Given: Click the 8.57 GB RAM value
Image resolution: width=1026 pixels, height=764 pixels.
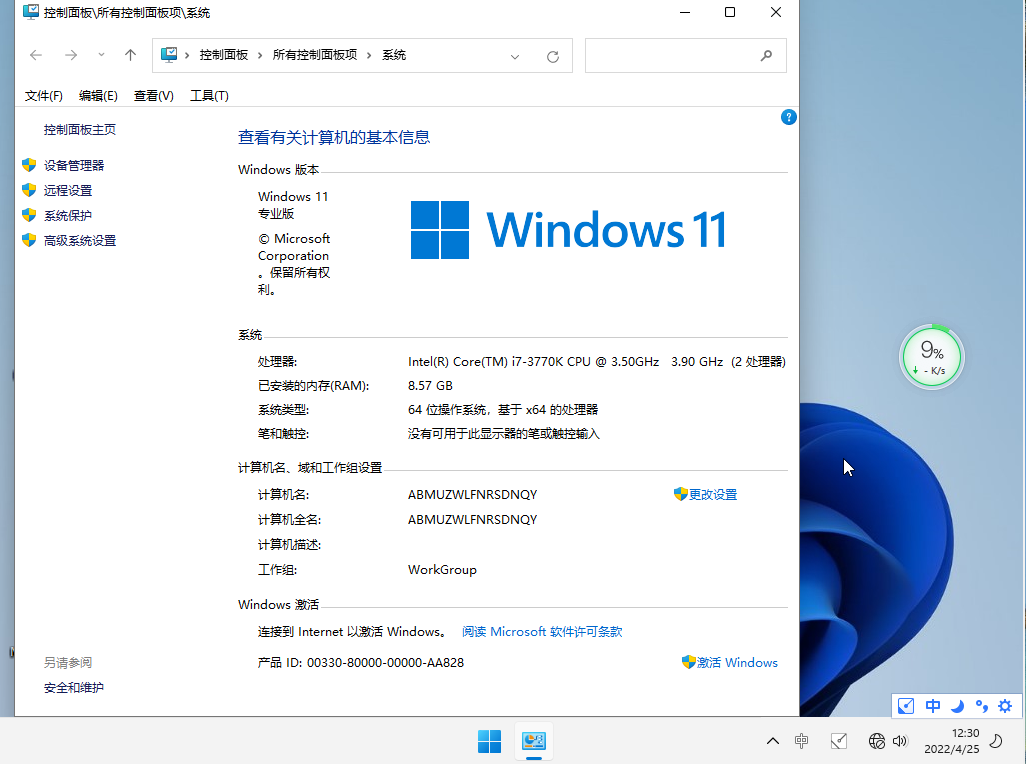Looking at the screenshot, I should pyautogui.click(x=430, y=386).
